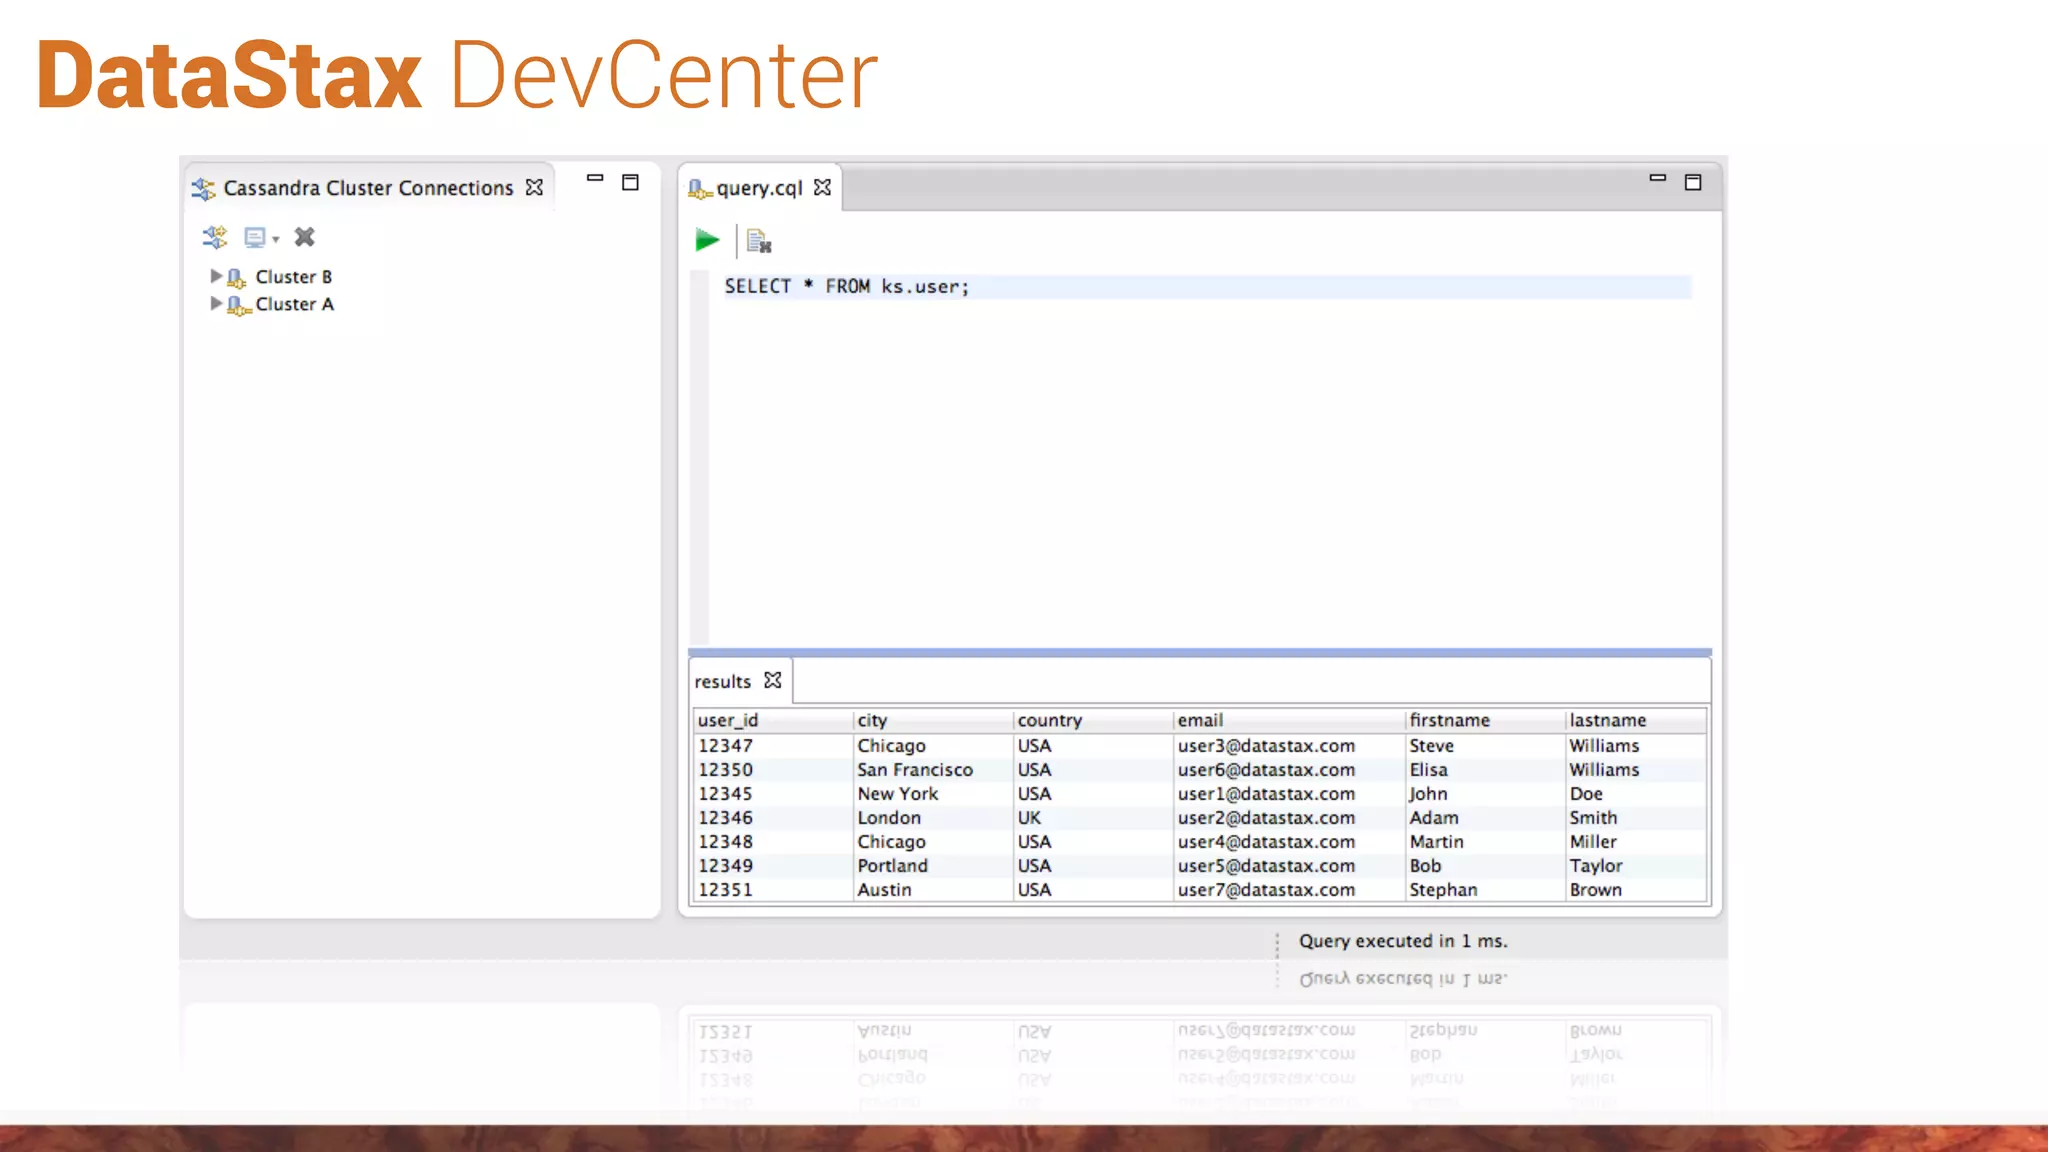The height and width of the screenshot is (1152, 2048).
Task: Click the script file icon beside run button
Action: (x=759, y=241)
